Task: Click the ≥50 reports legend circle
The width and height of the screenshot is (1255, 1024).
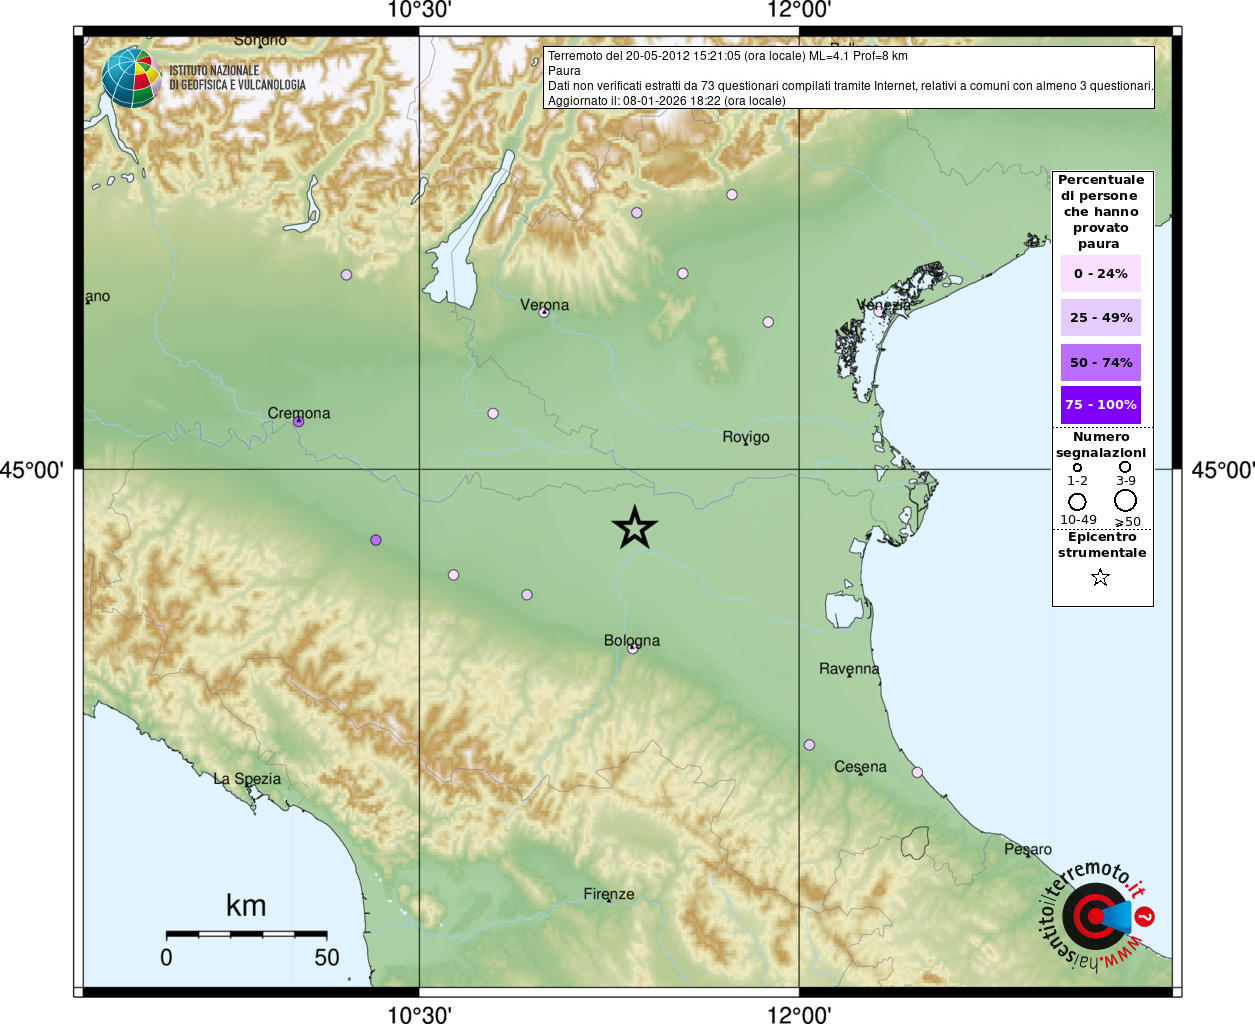Action: tap(1125, 500)
